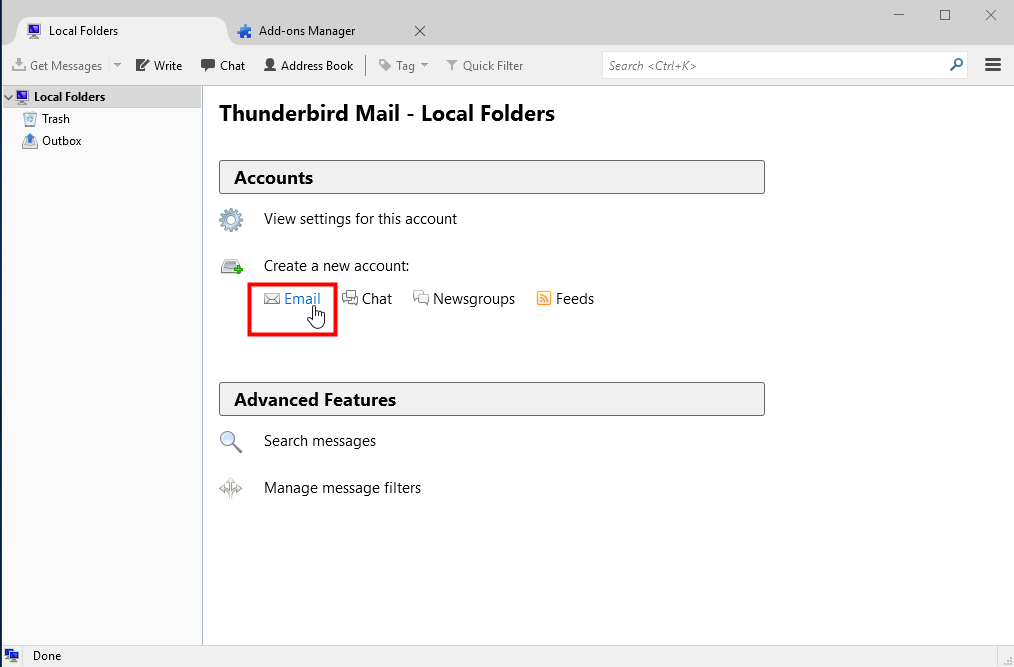Screen dimensions: 1014x667
Task: Open the Tag dropdown menu
Action: [404, 65]
